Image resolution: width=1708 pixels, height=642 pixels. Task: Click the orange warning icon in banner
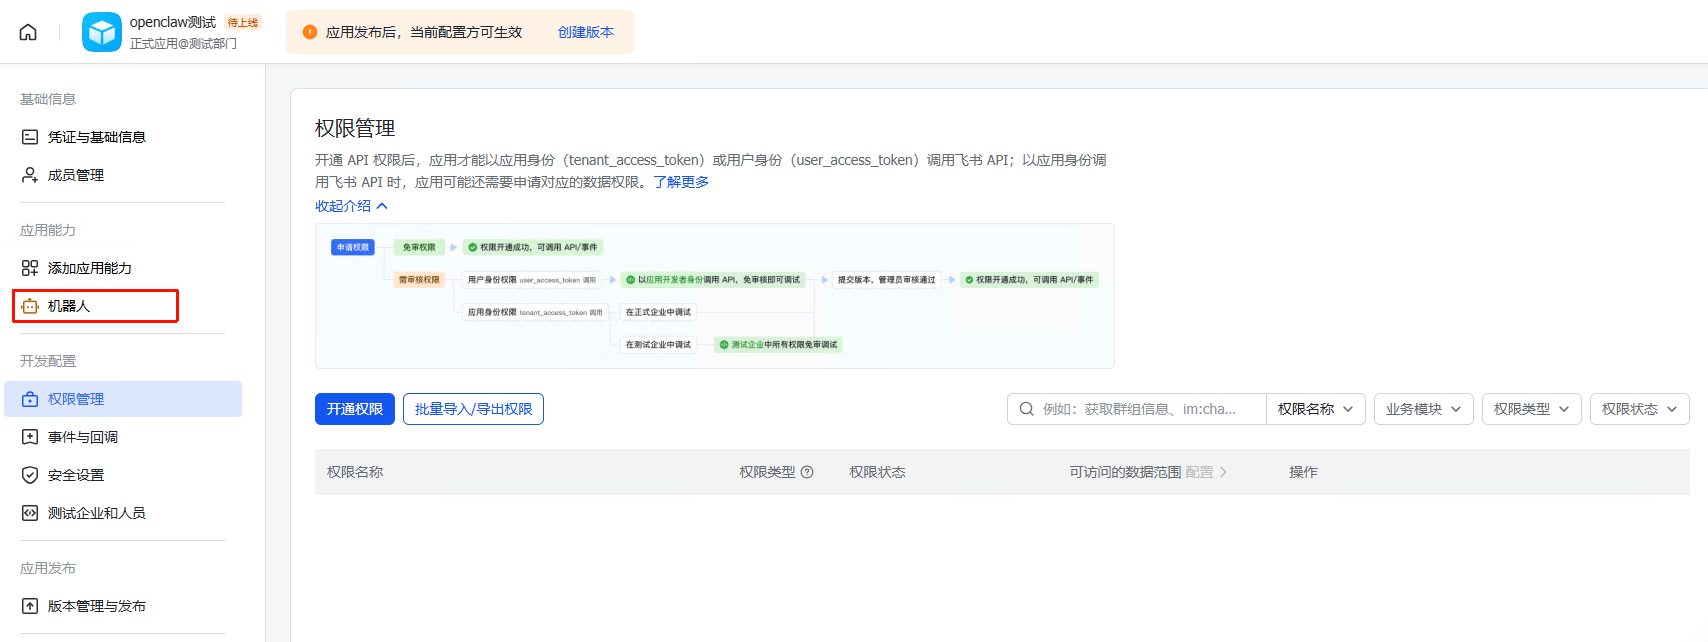310,32
